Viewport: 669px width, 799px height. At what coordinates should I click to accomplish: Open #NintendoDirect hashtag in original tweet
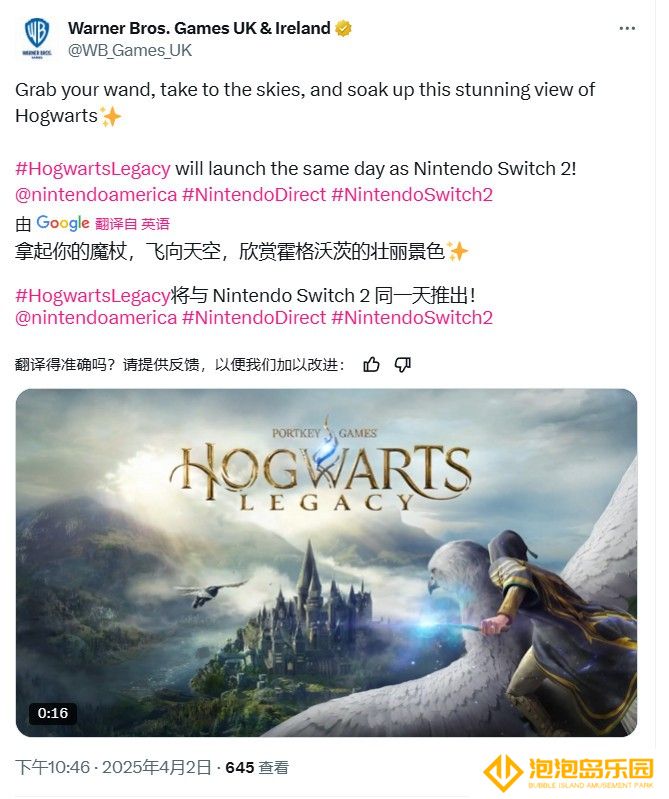click(254, 195)
